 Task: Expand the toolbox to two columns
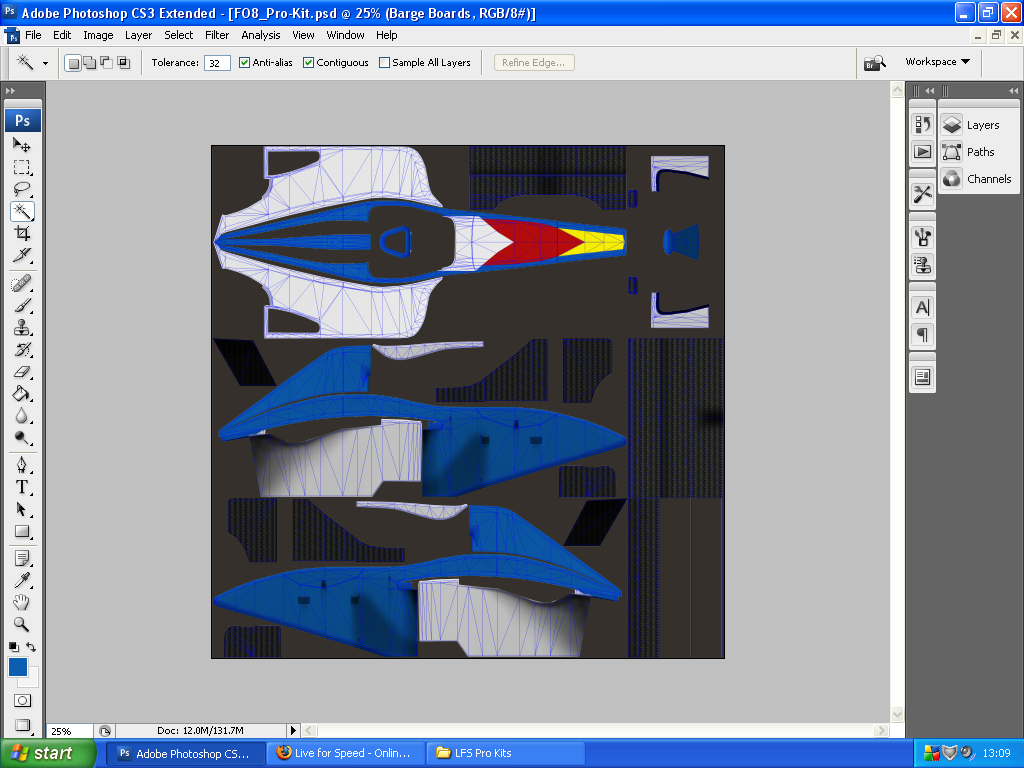pos(10,91)
